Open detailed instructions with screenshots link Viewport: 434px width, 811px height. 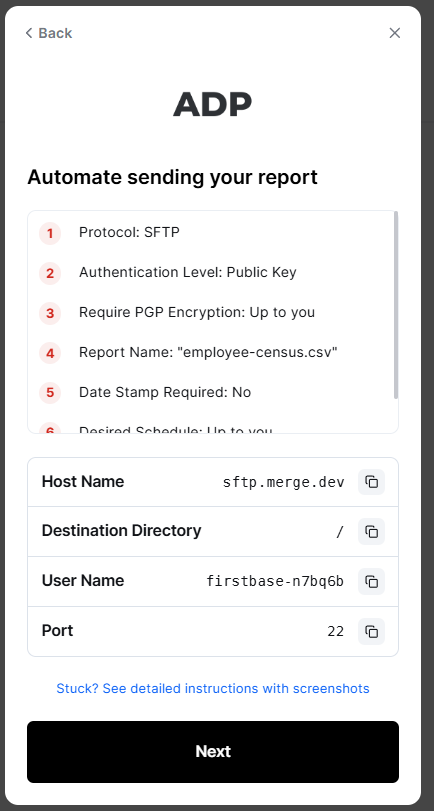pyautogui.click(x=213, y=689)
